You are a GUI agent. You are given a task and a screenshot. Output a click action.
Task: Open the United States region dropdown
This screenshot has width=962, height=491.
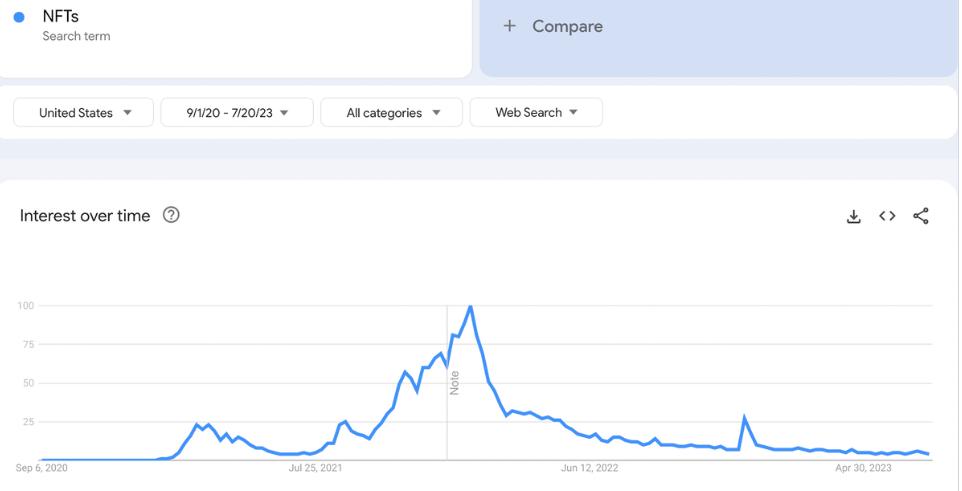click(x=84, y=113)
